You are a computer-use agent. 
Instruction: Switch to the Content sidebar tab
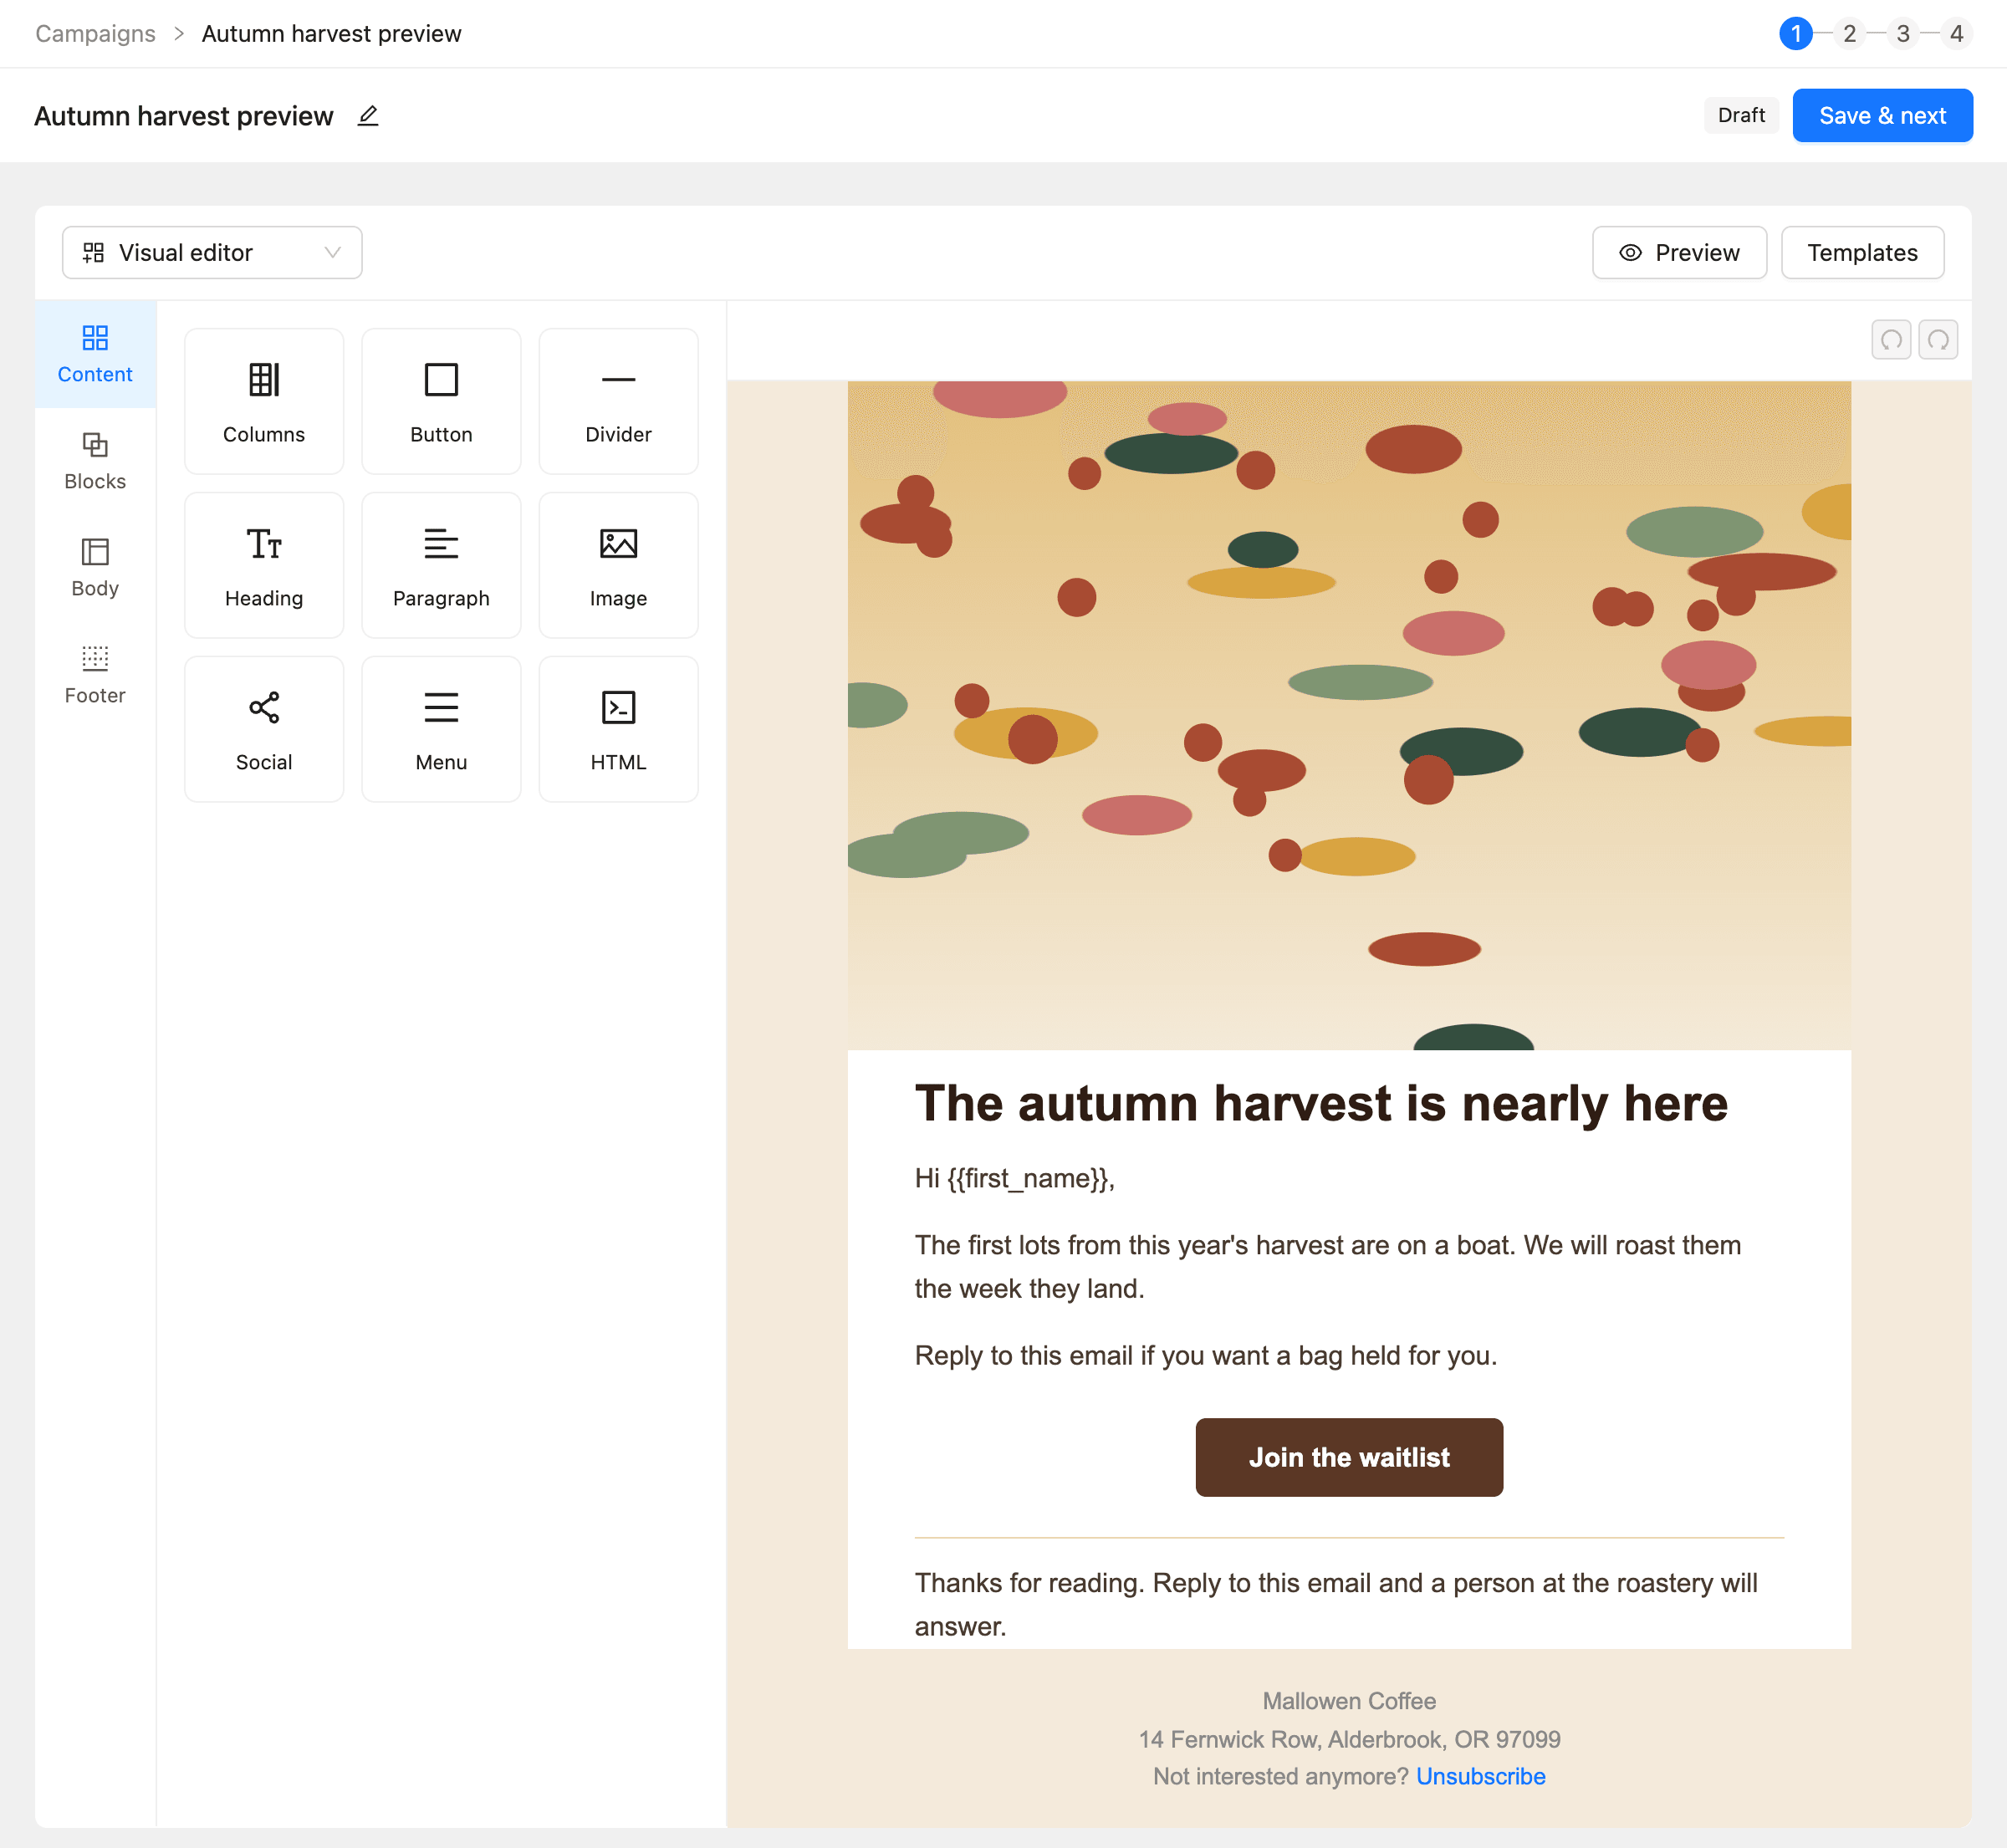95,354
